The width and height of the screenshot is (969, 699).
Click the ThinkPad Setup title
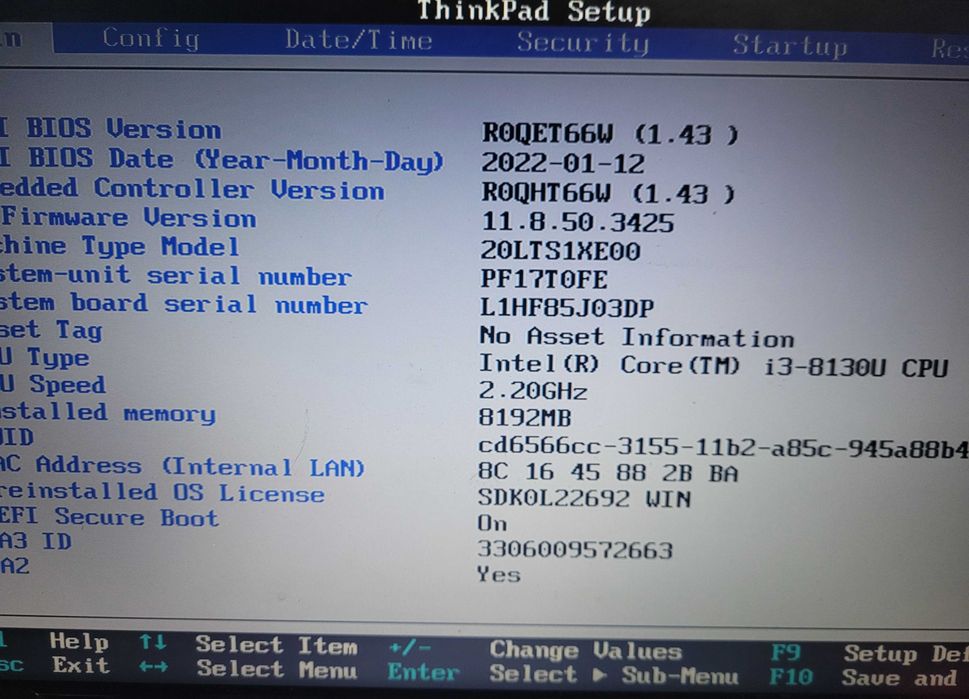(x=534, y=12)
